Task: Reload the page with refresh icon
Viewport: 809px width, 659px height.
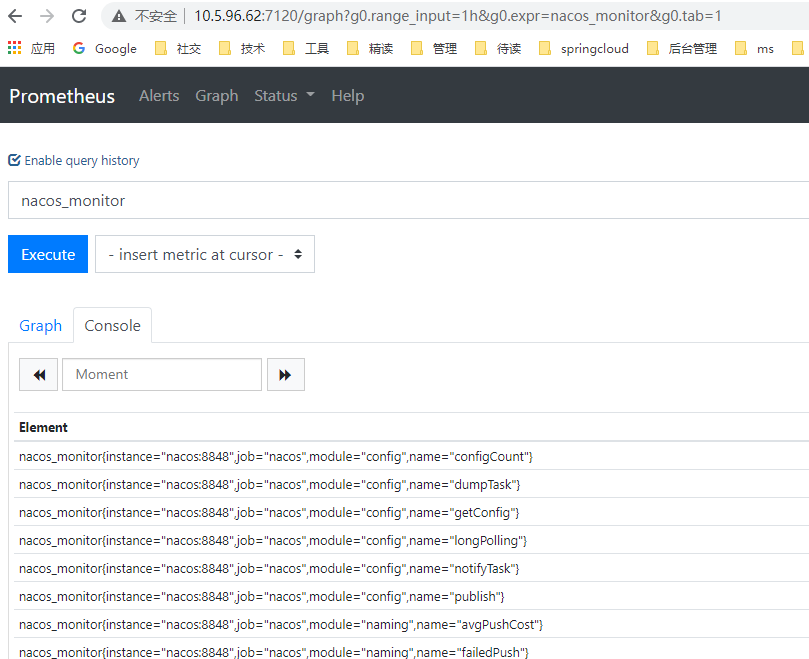Action: point(79,17)
